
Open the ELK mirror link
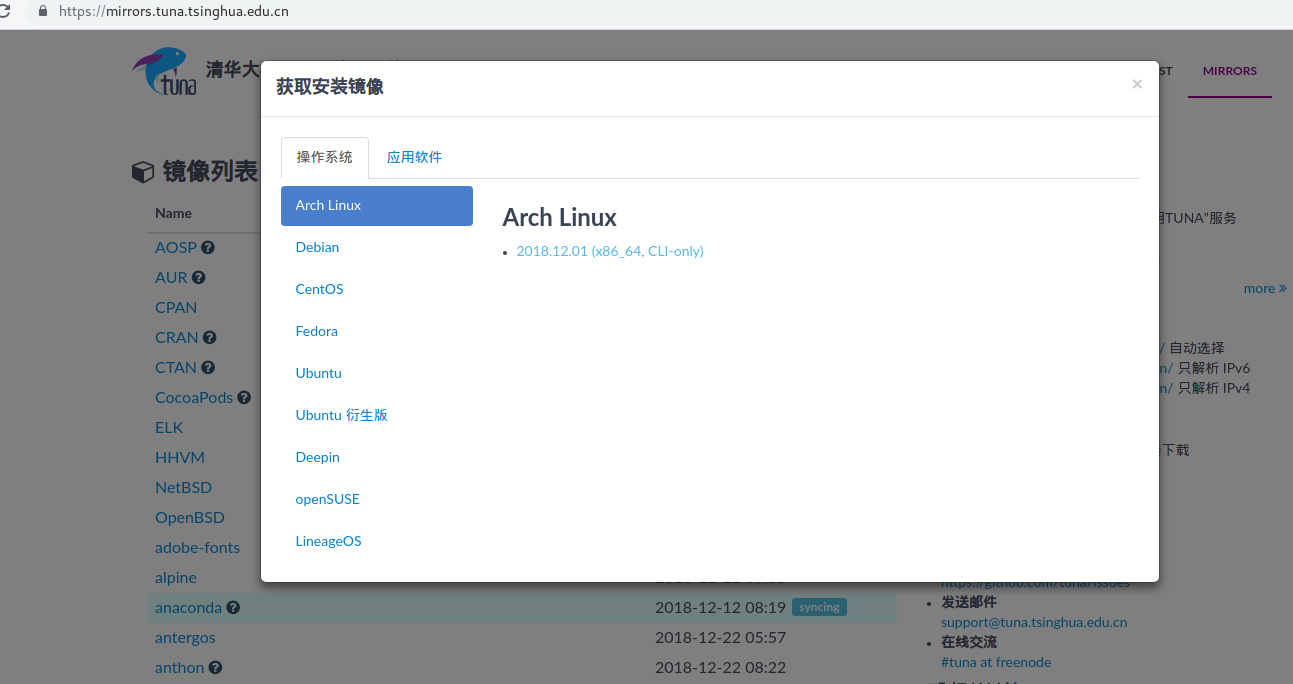pyautogui.click(x=169, y=427)
